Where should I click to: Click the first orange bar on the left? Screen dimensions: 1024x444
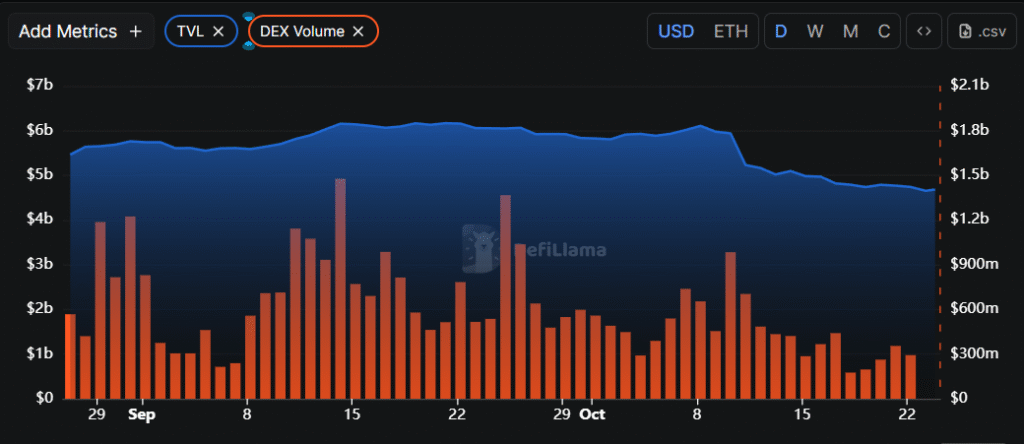70,356
